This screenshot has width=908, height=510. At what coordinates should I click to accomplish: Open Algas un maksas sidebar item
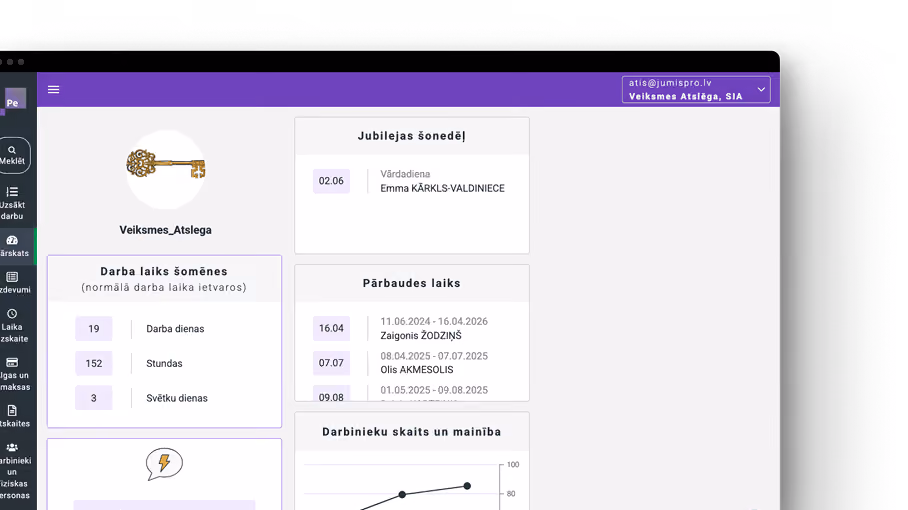[x=14, y=374]
